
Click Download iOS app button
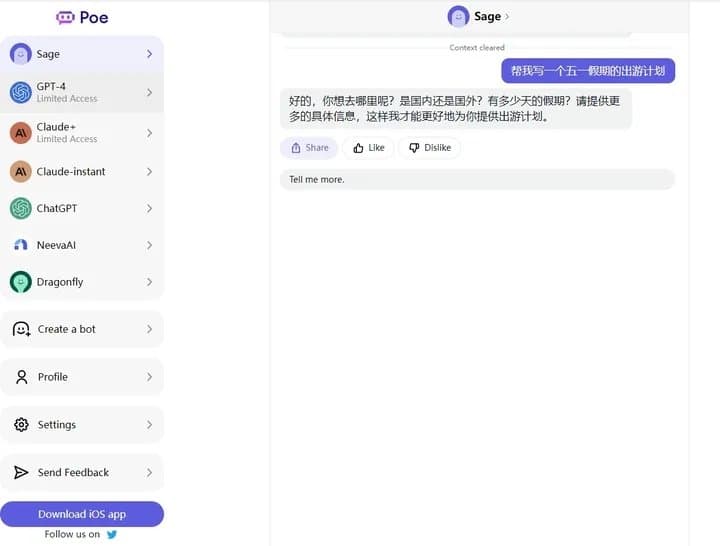pyautogui.click(x=82, y=514)
